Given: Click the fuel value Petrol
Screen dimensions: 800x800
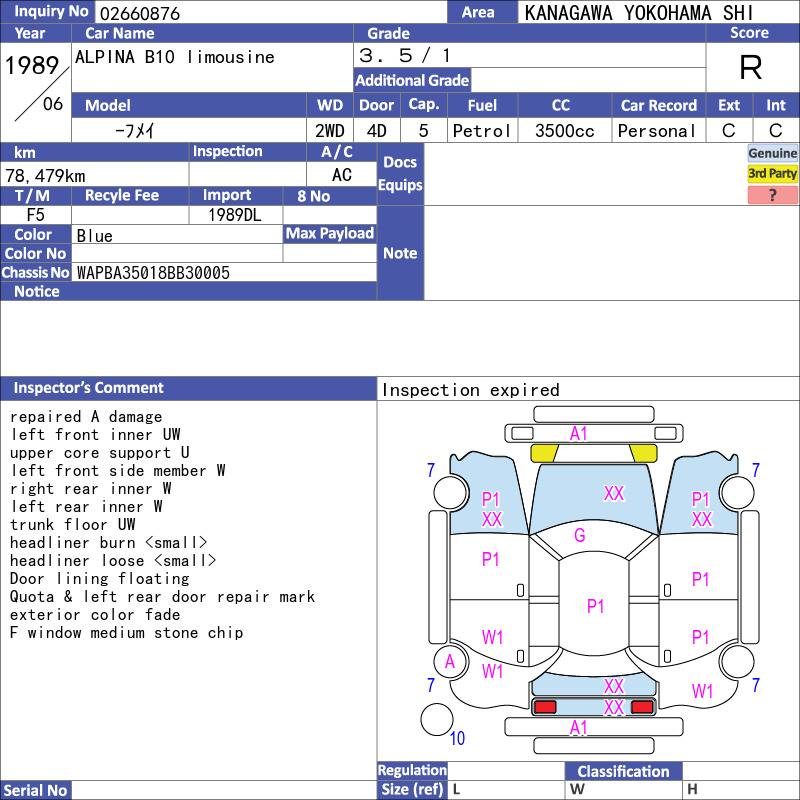Looking at the screenshot, I should (482, 131).
